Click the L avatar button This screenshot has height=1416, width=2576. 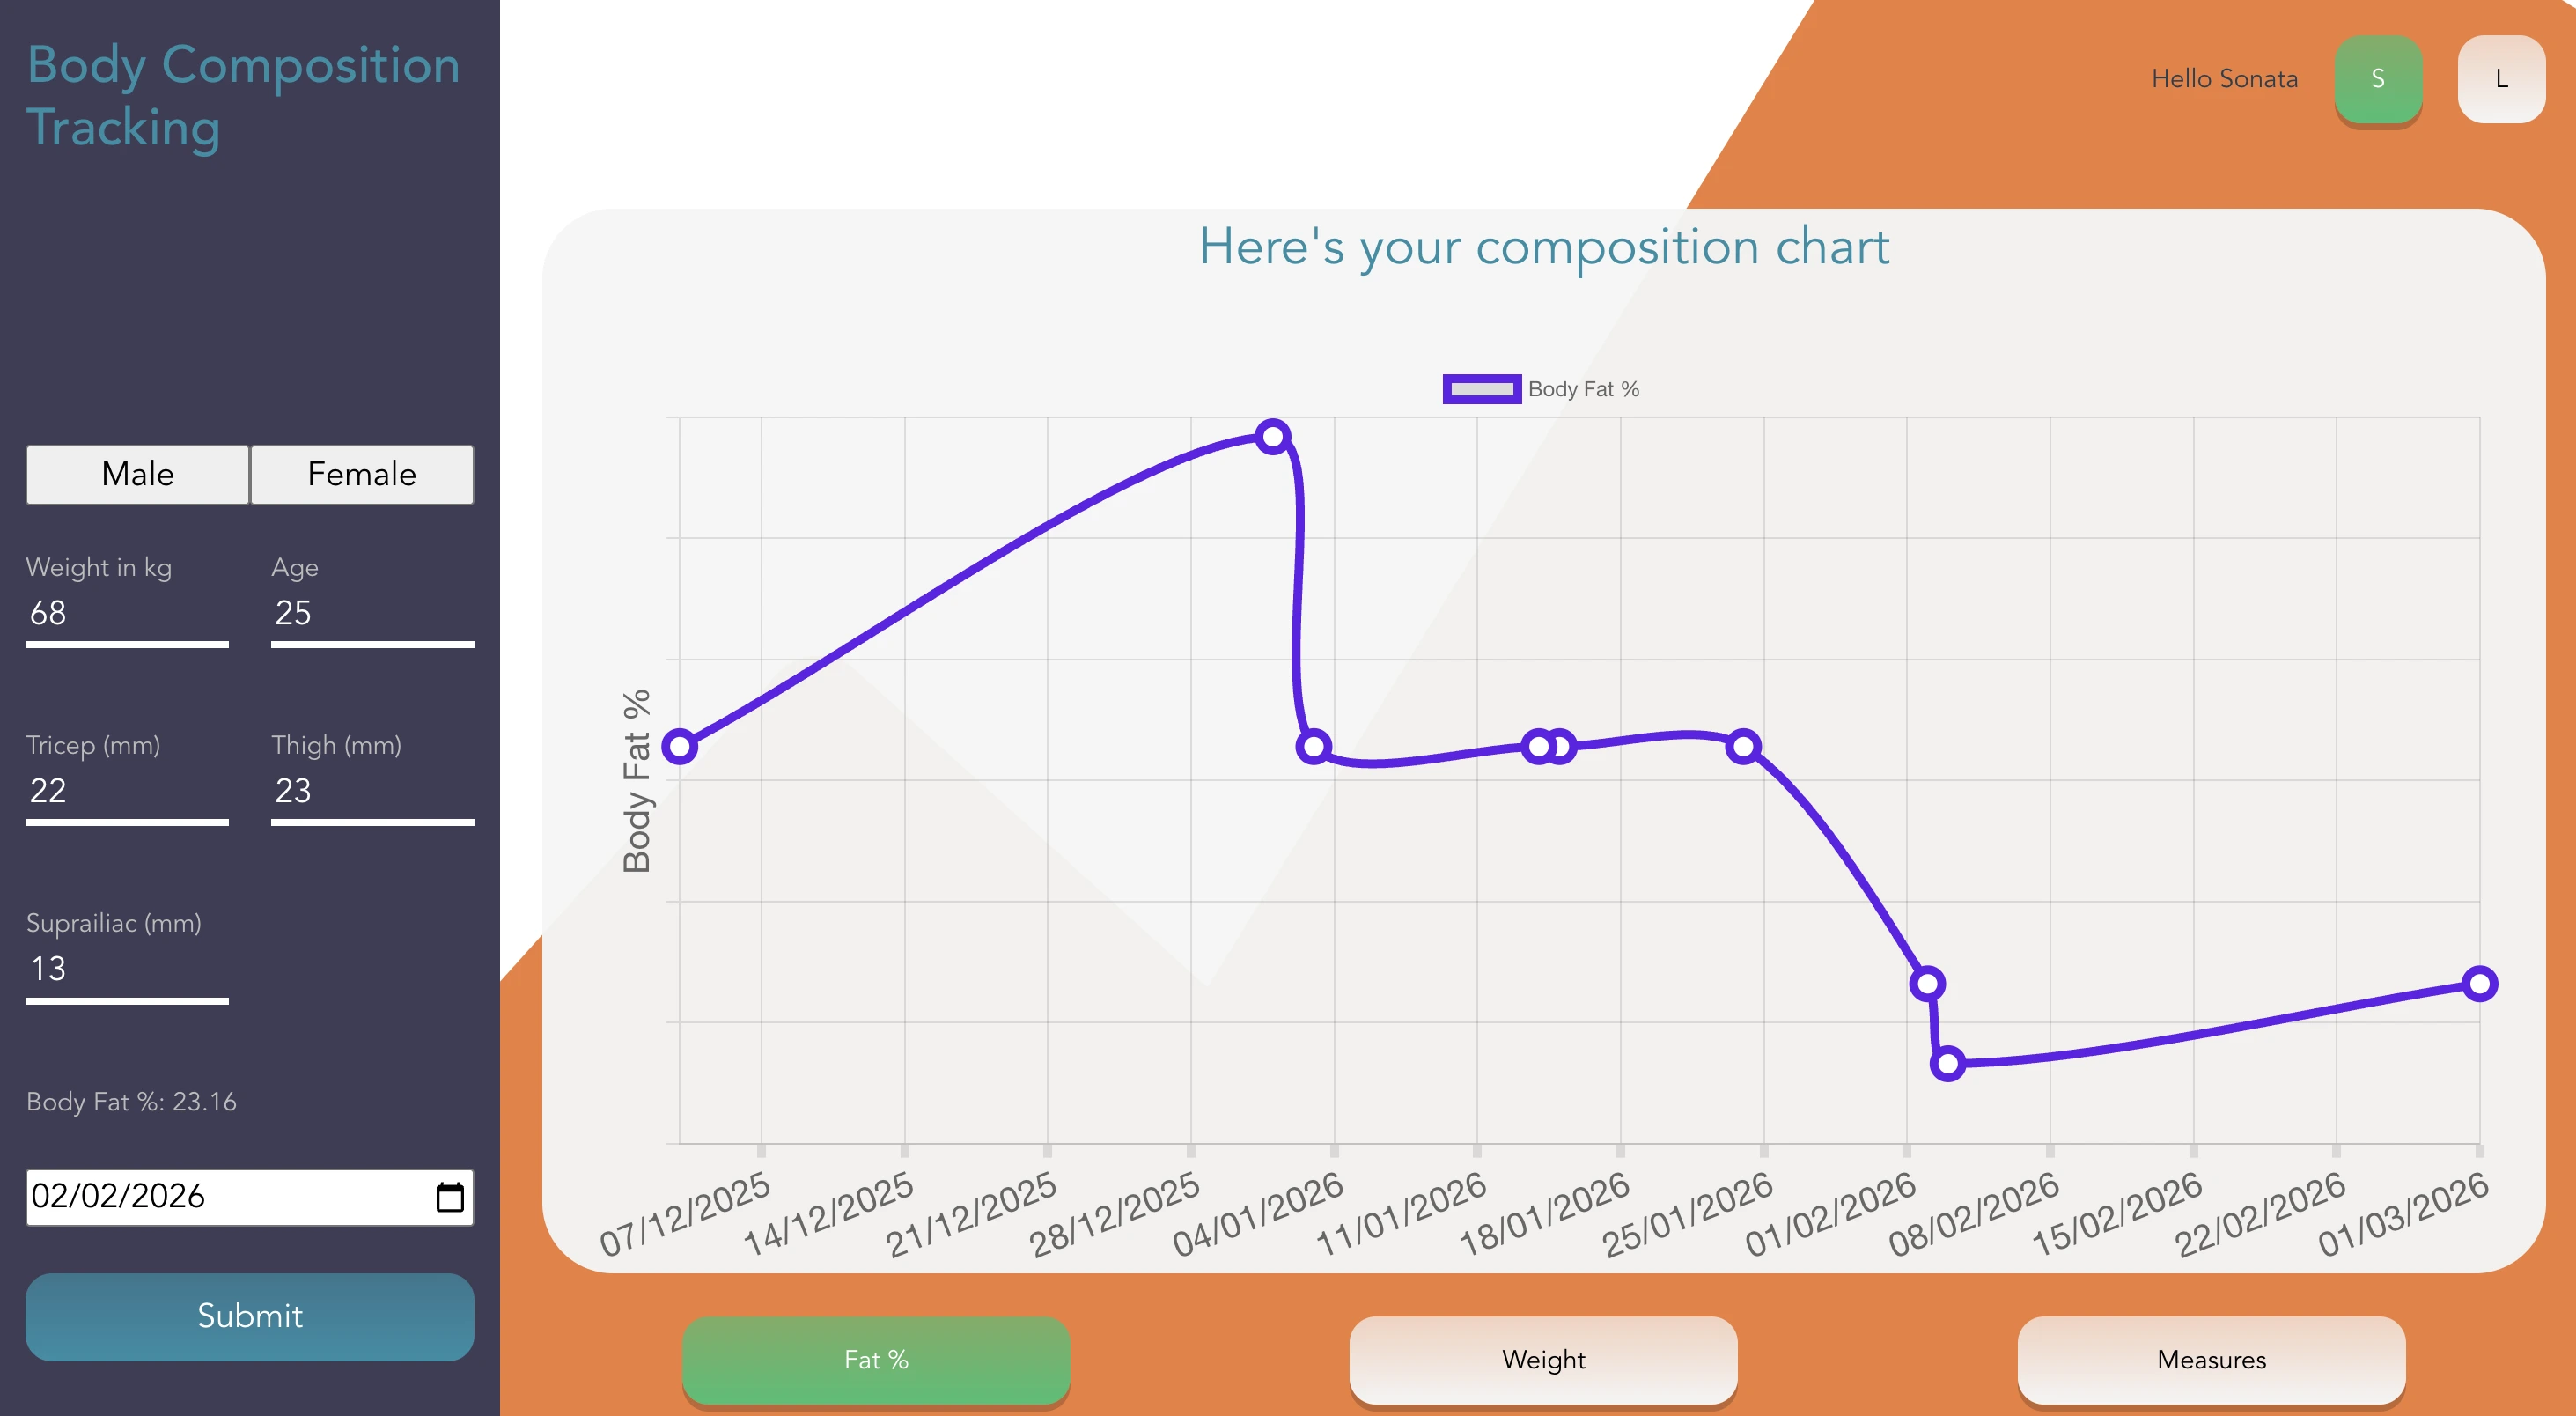click(2501, 79)
